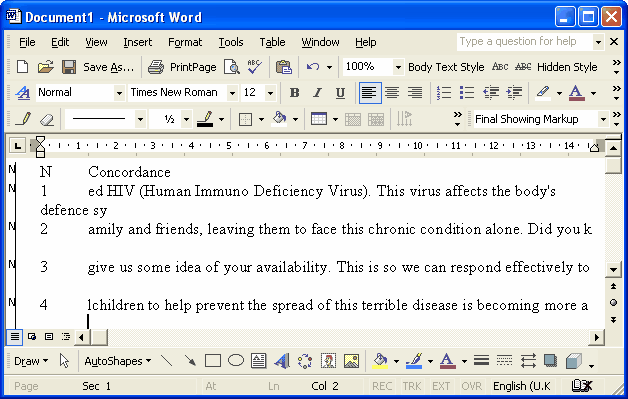Select the Arrow drawing tool

pos(190,361)
